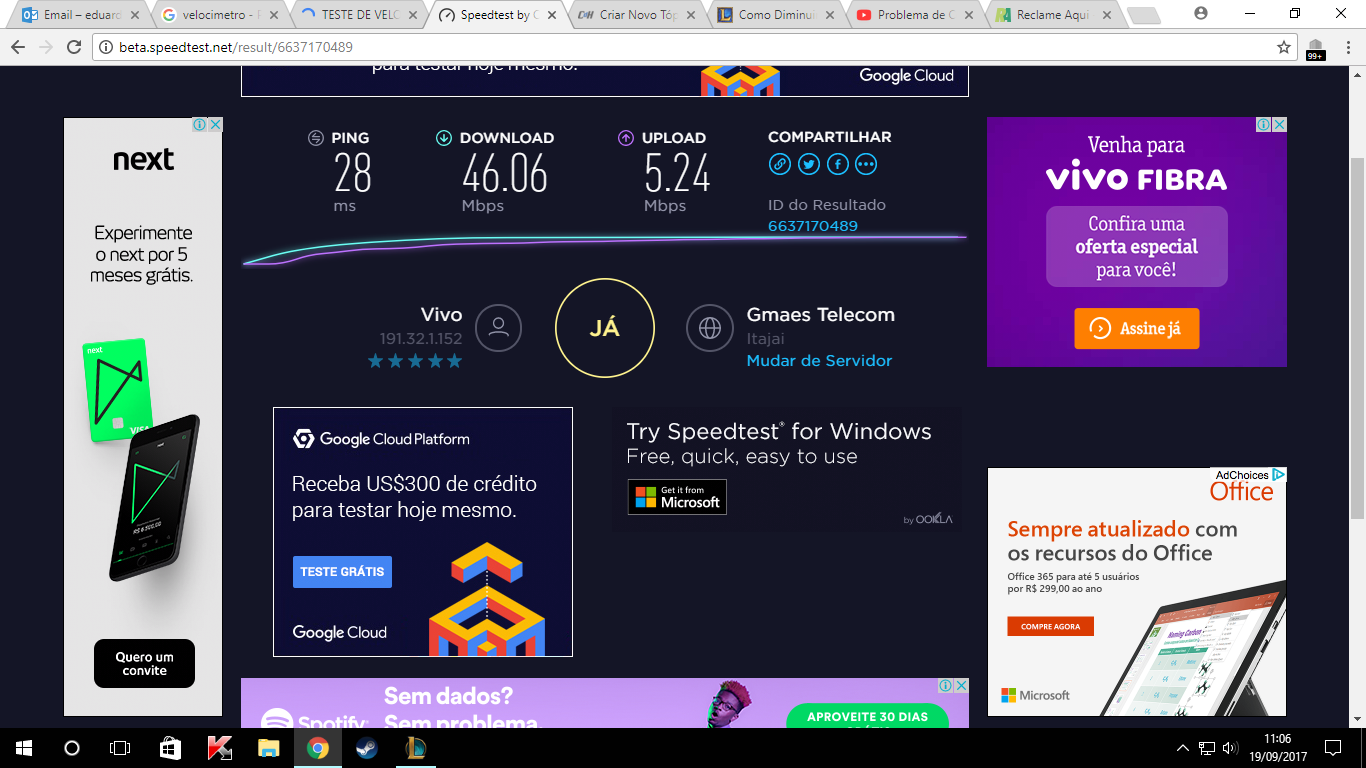This screenshot has height=768, width=1366.
Task: Go back with browser back arrow
Action: click(x=18, y=47)
